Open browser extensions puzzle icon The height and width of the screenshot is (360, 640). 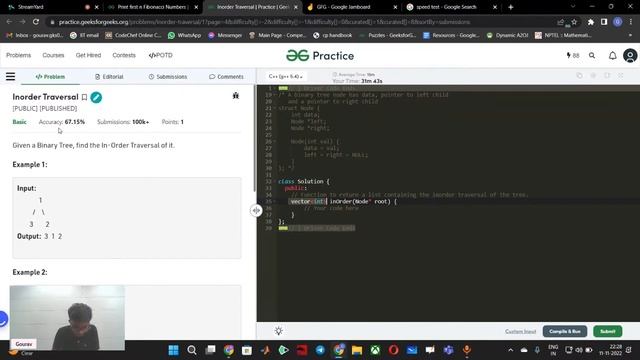[591, 22]
